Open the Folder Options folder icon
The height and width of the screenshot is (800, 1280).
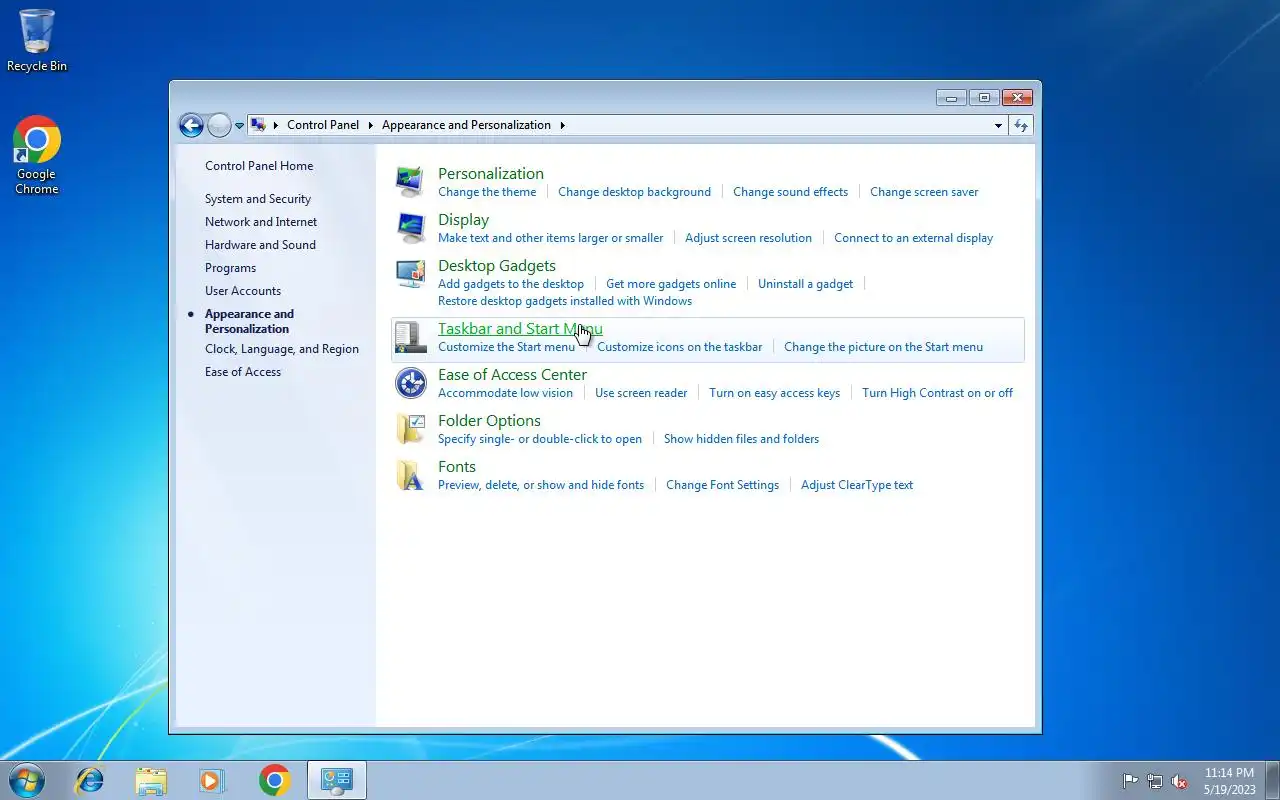click(x=410, y=429)
